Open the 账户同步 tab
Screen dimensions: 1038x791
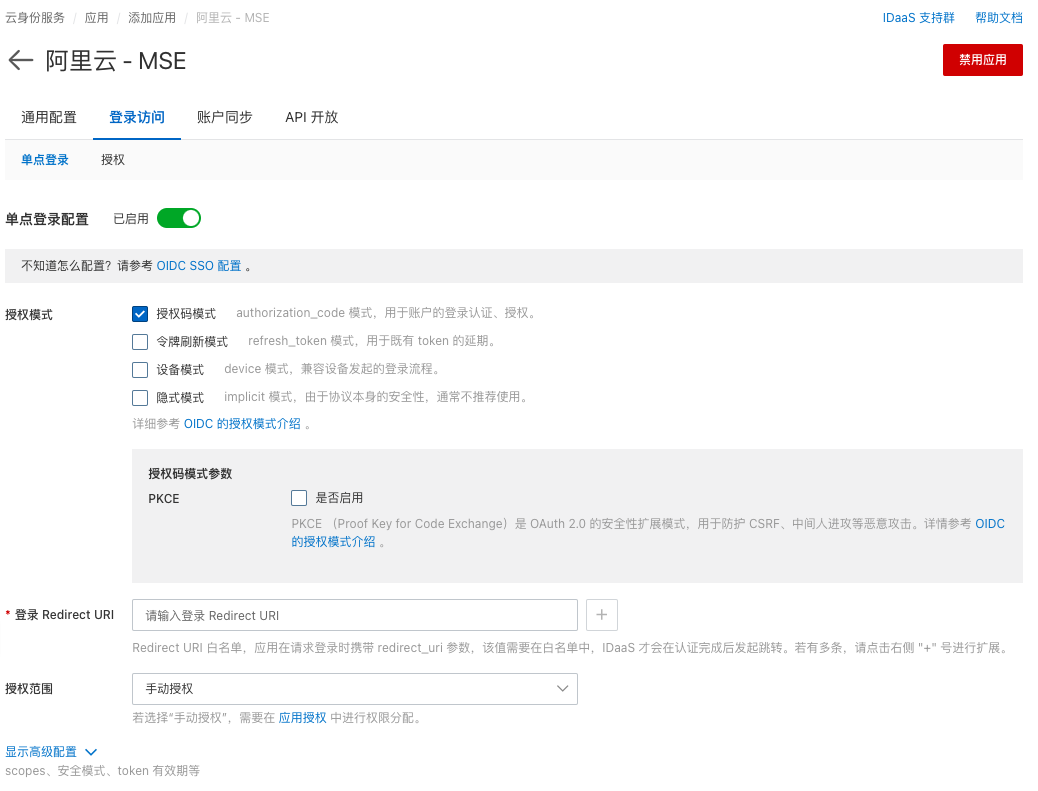225,117
